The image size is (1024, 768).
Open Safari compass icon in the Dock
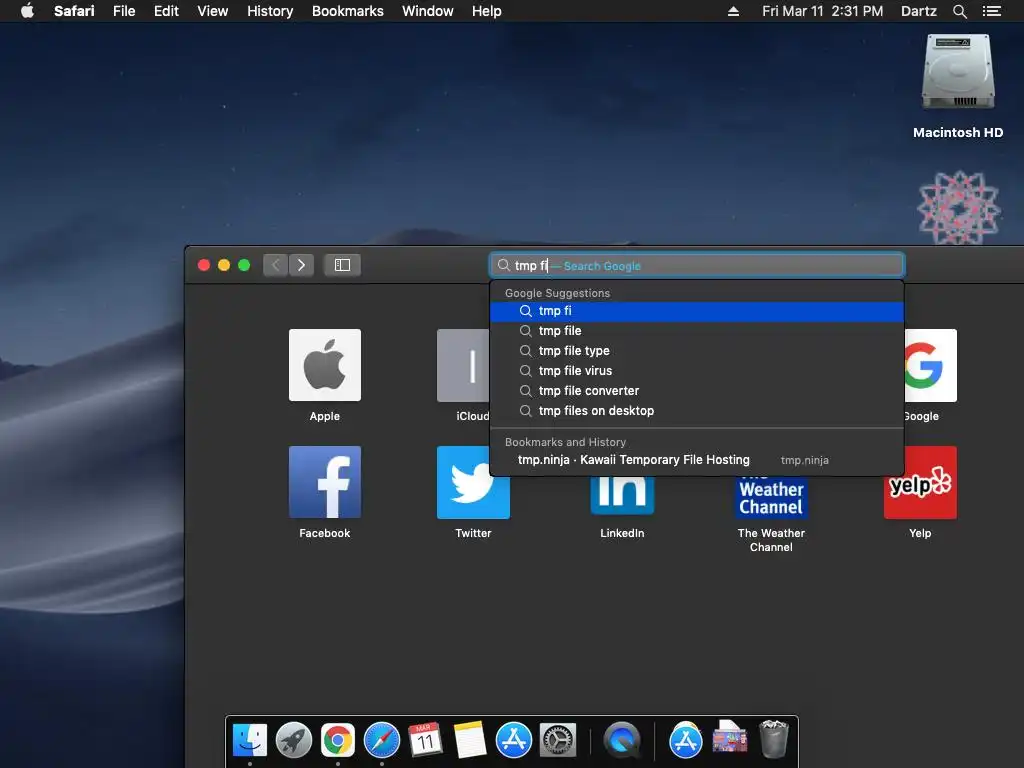(382, 741)
